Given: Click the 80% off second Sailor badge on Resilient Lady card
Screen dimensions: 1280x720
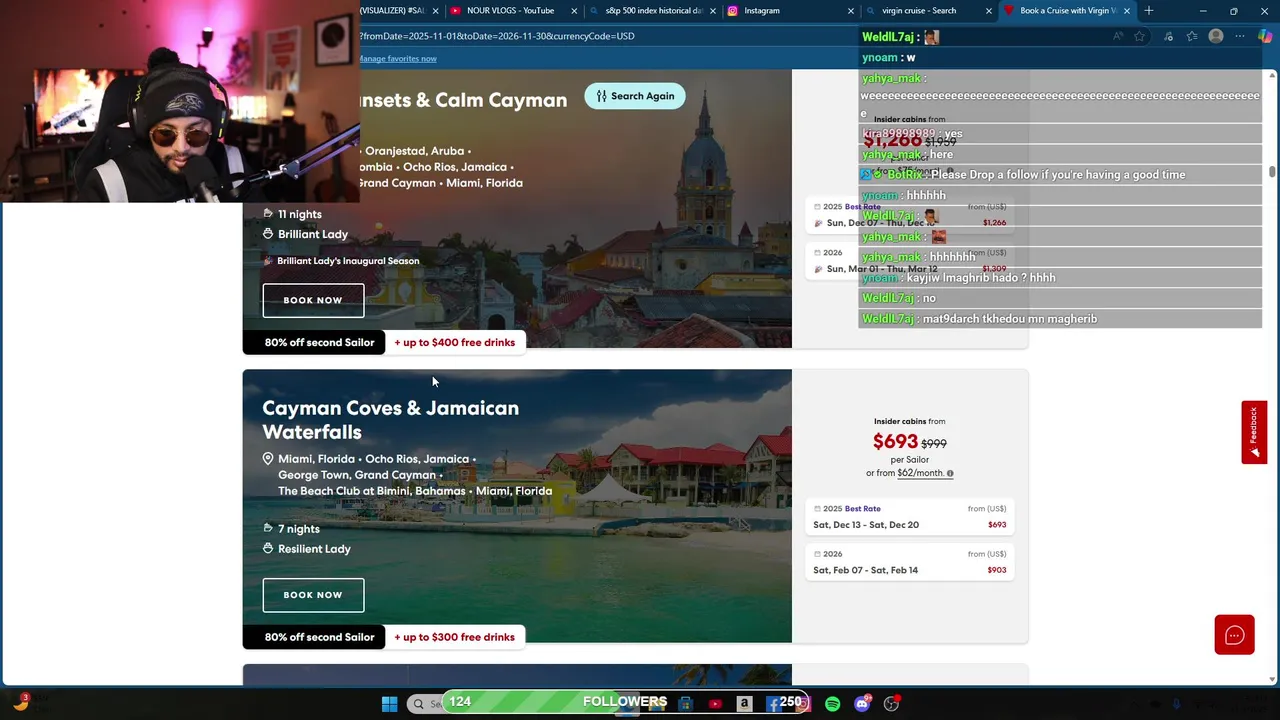Looking at the screenshot, I should click(x=314, y=637).
